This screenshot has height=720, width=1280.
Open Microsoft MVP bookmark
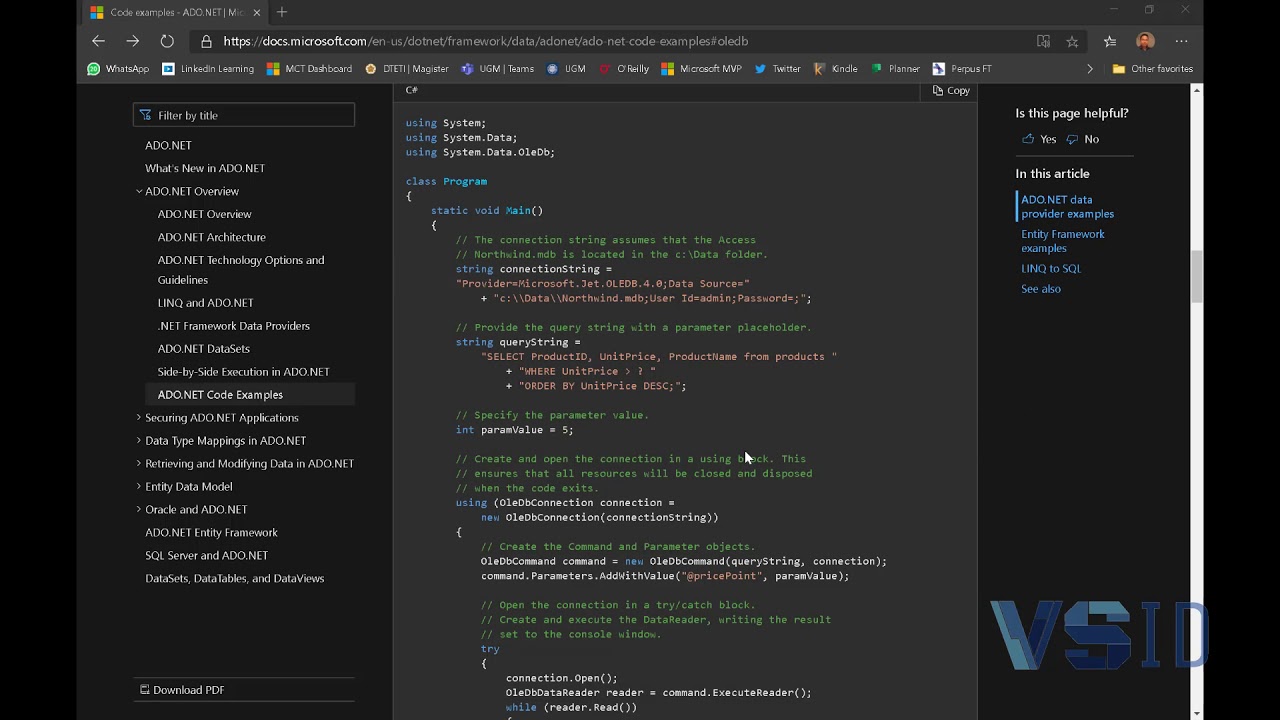tap(701, 69)
